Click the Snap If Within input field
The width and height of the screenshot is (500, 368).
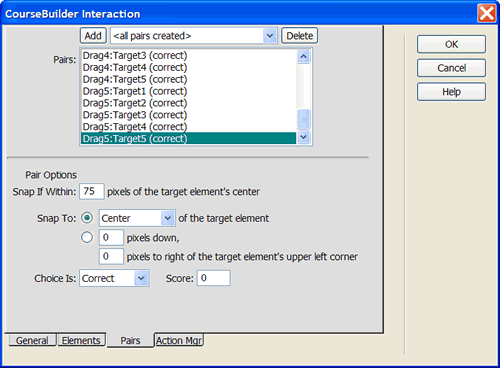click(92, 191)
